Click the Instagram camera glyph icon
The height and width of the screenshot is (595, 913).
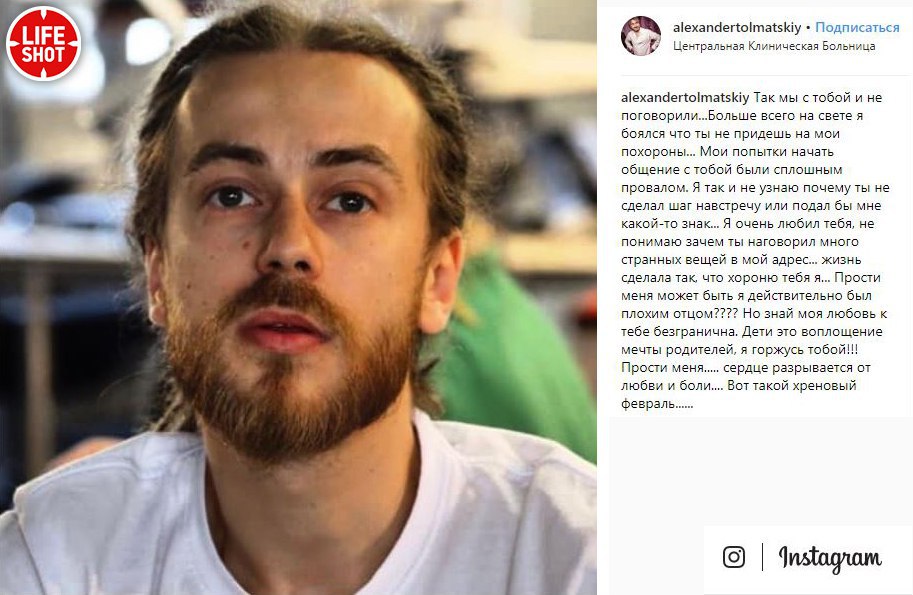tap(734, 557)
